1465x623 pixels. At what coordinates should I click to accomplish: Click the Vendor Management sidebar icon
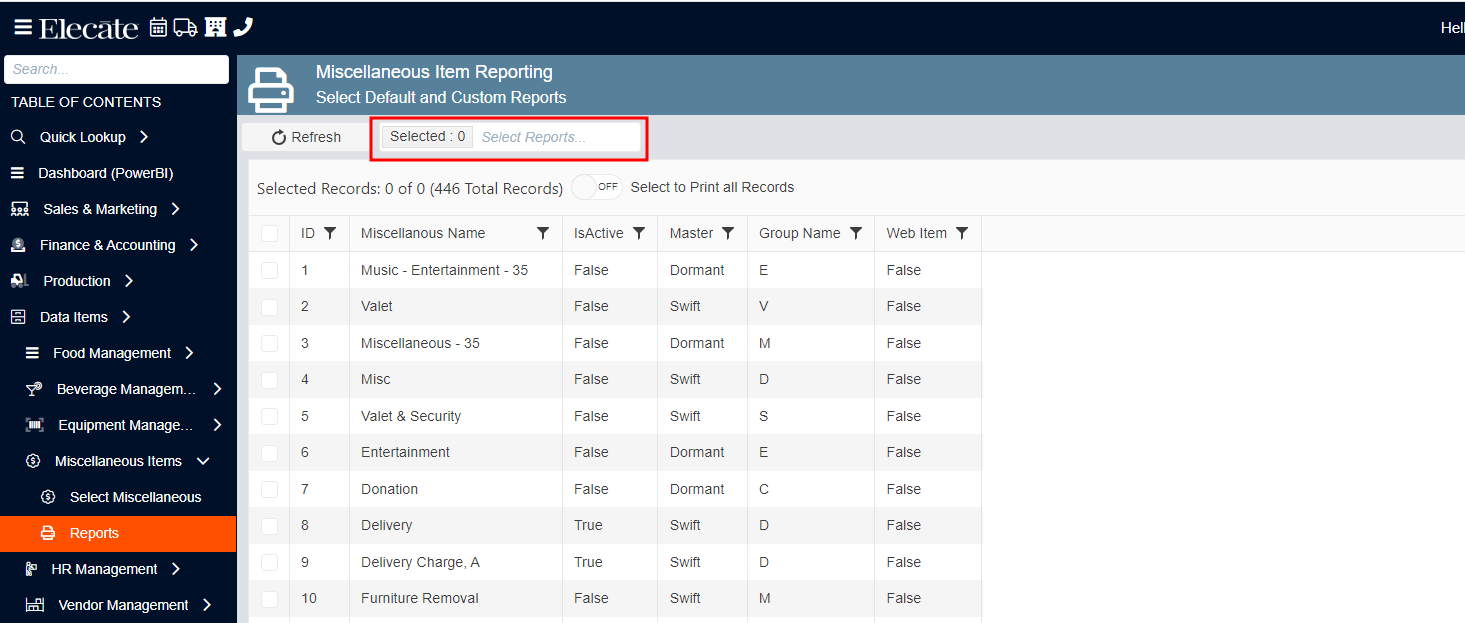click(x=35, y=605)
